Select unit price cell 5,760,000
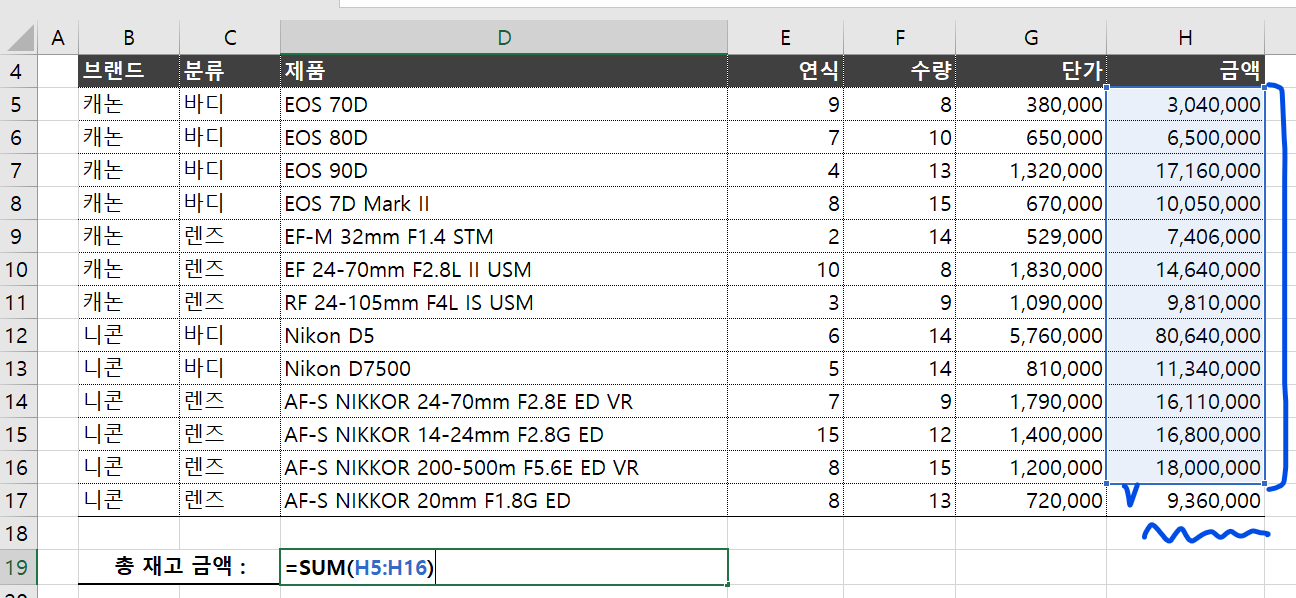 [1031, 335]
